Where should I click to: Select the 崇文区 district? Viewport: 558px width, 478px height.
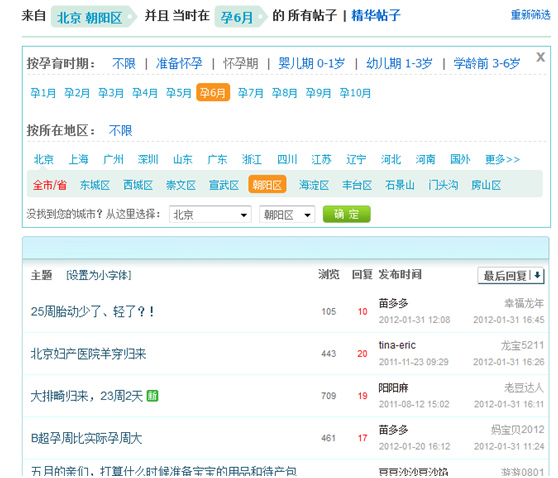181,185
